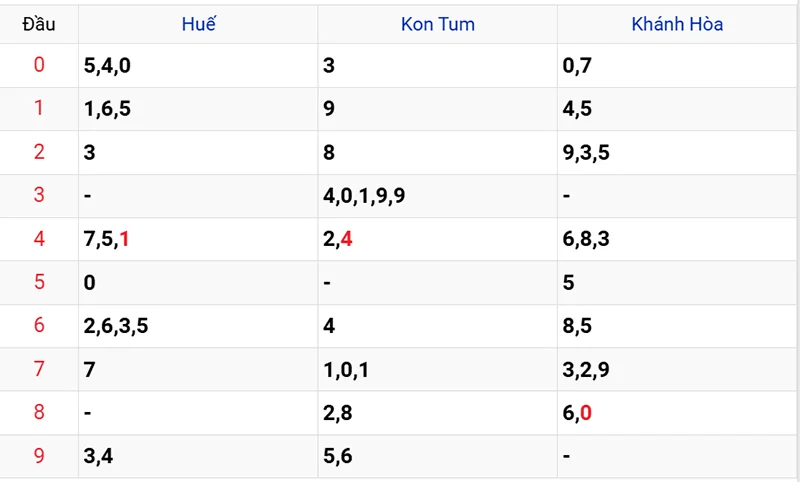Screen dimensions: 800x482
Task: Select row number 5 in Đầu column
Action: click(x=39, y=282)
